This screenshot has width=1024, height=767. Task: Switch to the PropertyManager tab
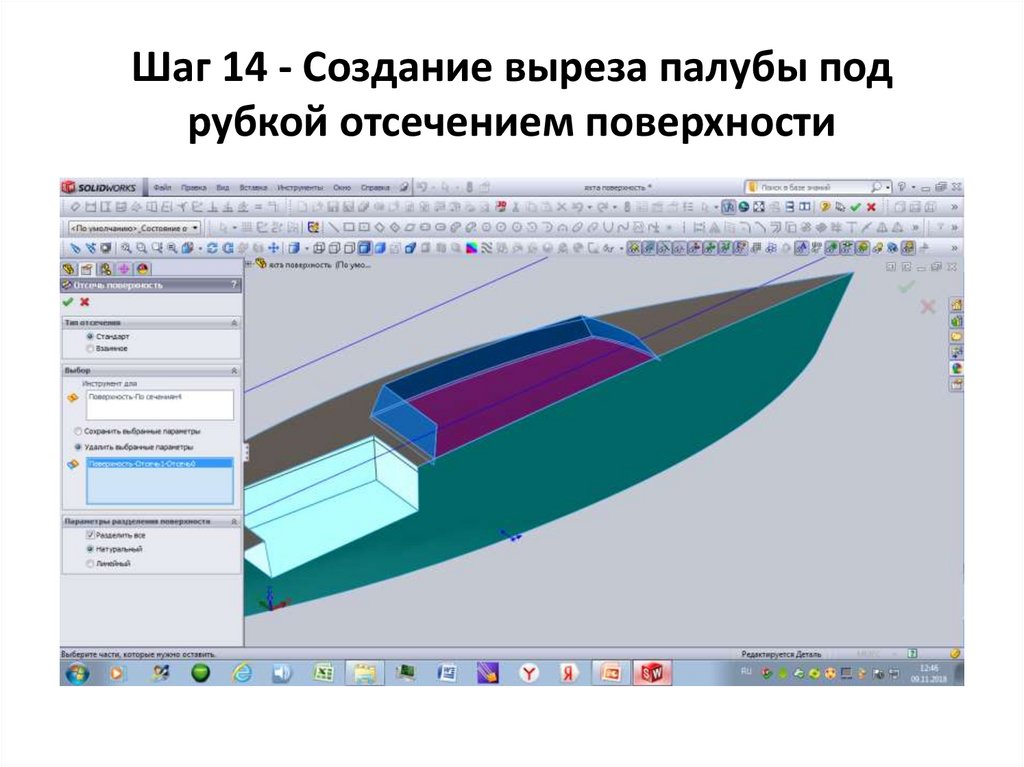[x=87, y=269]
